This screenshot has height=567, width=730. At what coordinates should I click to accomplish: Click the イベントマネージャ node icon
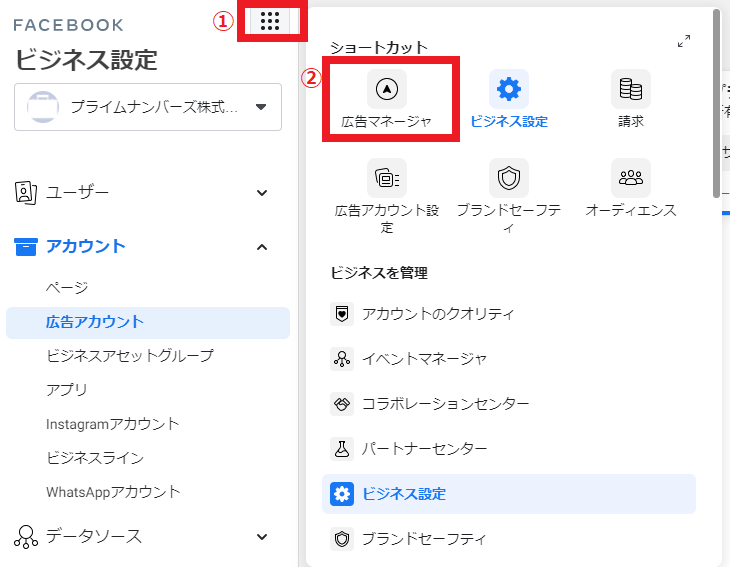click(x=342, y=359)
